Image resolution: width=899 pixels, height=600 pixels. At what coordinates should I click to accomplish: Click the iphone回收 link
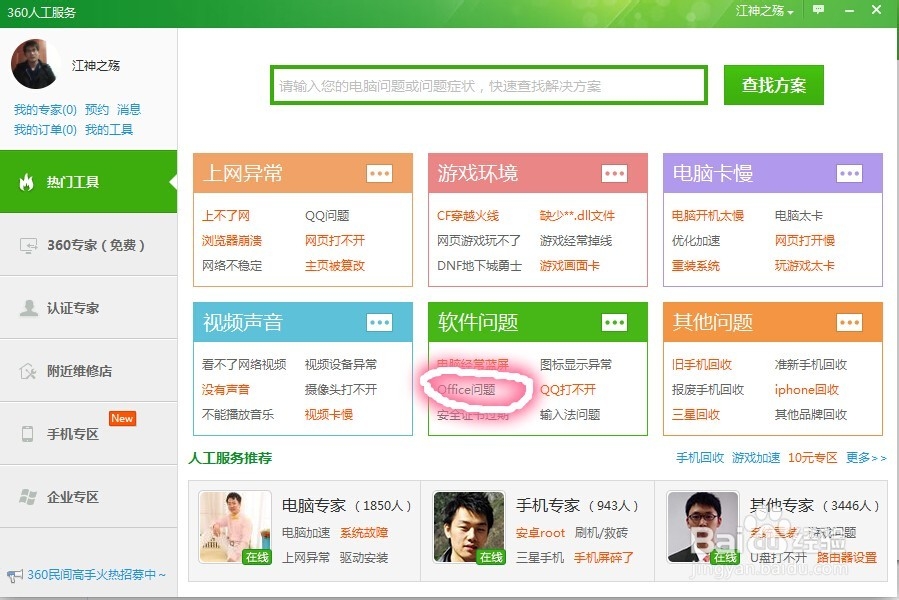click(807, 389)
